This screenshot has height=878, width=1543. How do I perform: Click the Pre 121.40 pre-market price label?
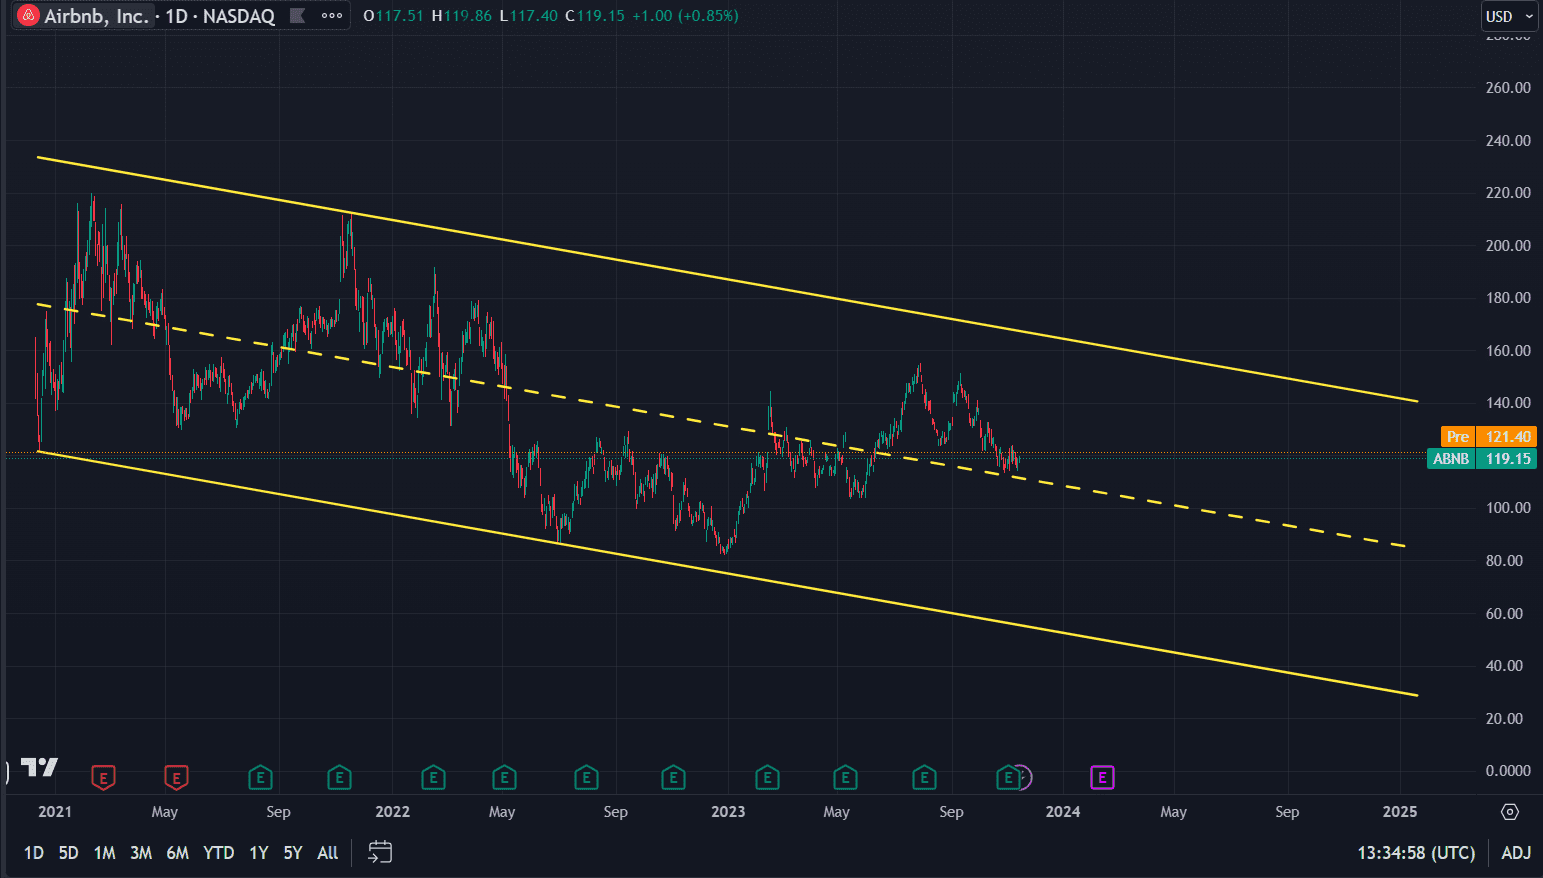tap(1488, 436)
